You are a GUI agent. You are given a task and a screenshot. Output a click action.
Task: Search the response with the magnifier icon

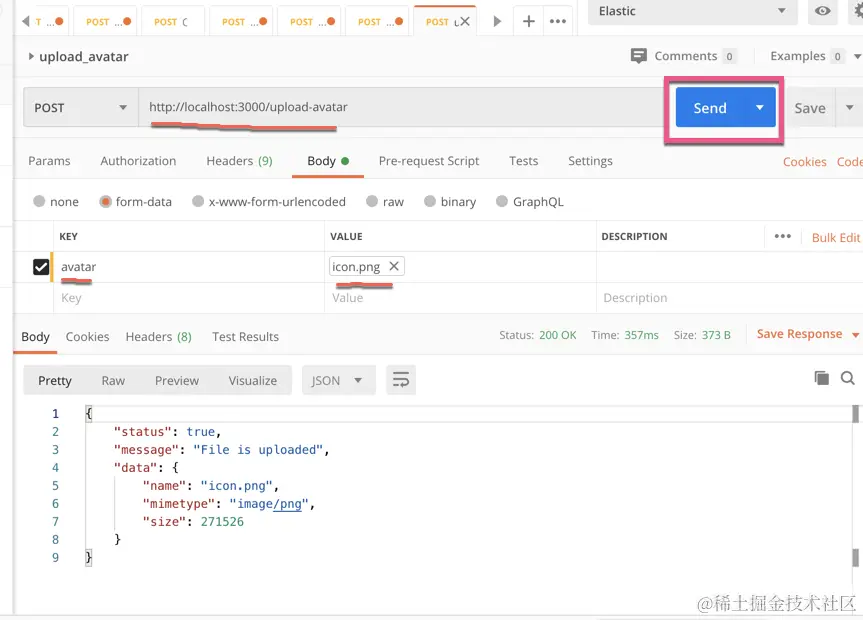pyautogui.click(x=848, y=378)
